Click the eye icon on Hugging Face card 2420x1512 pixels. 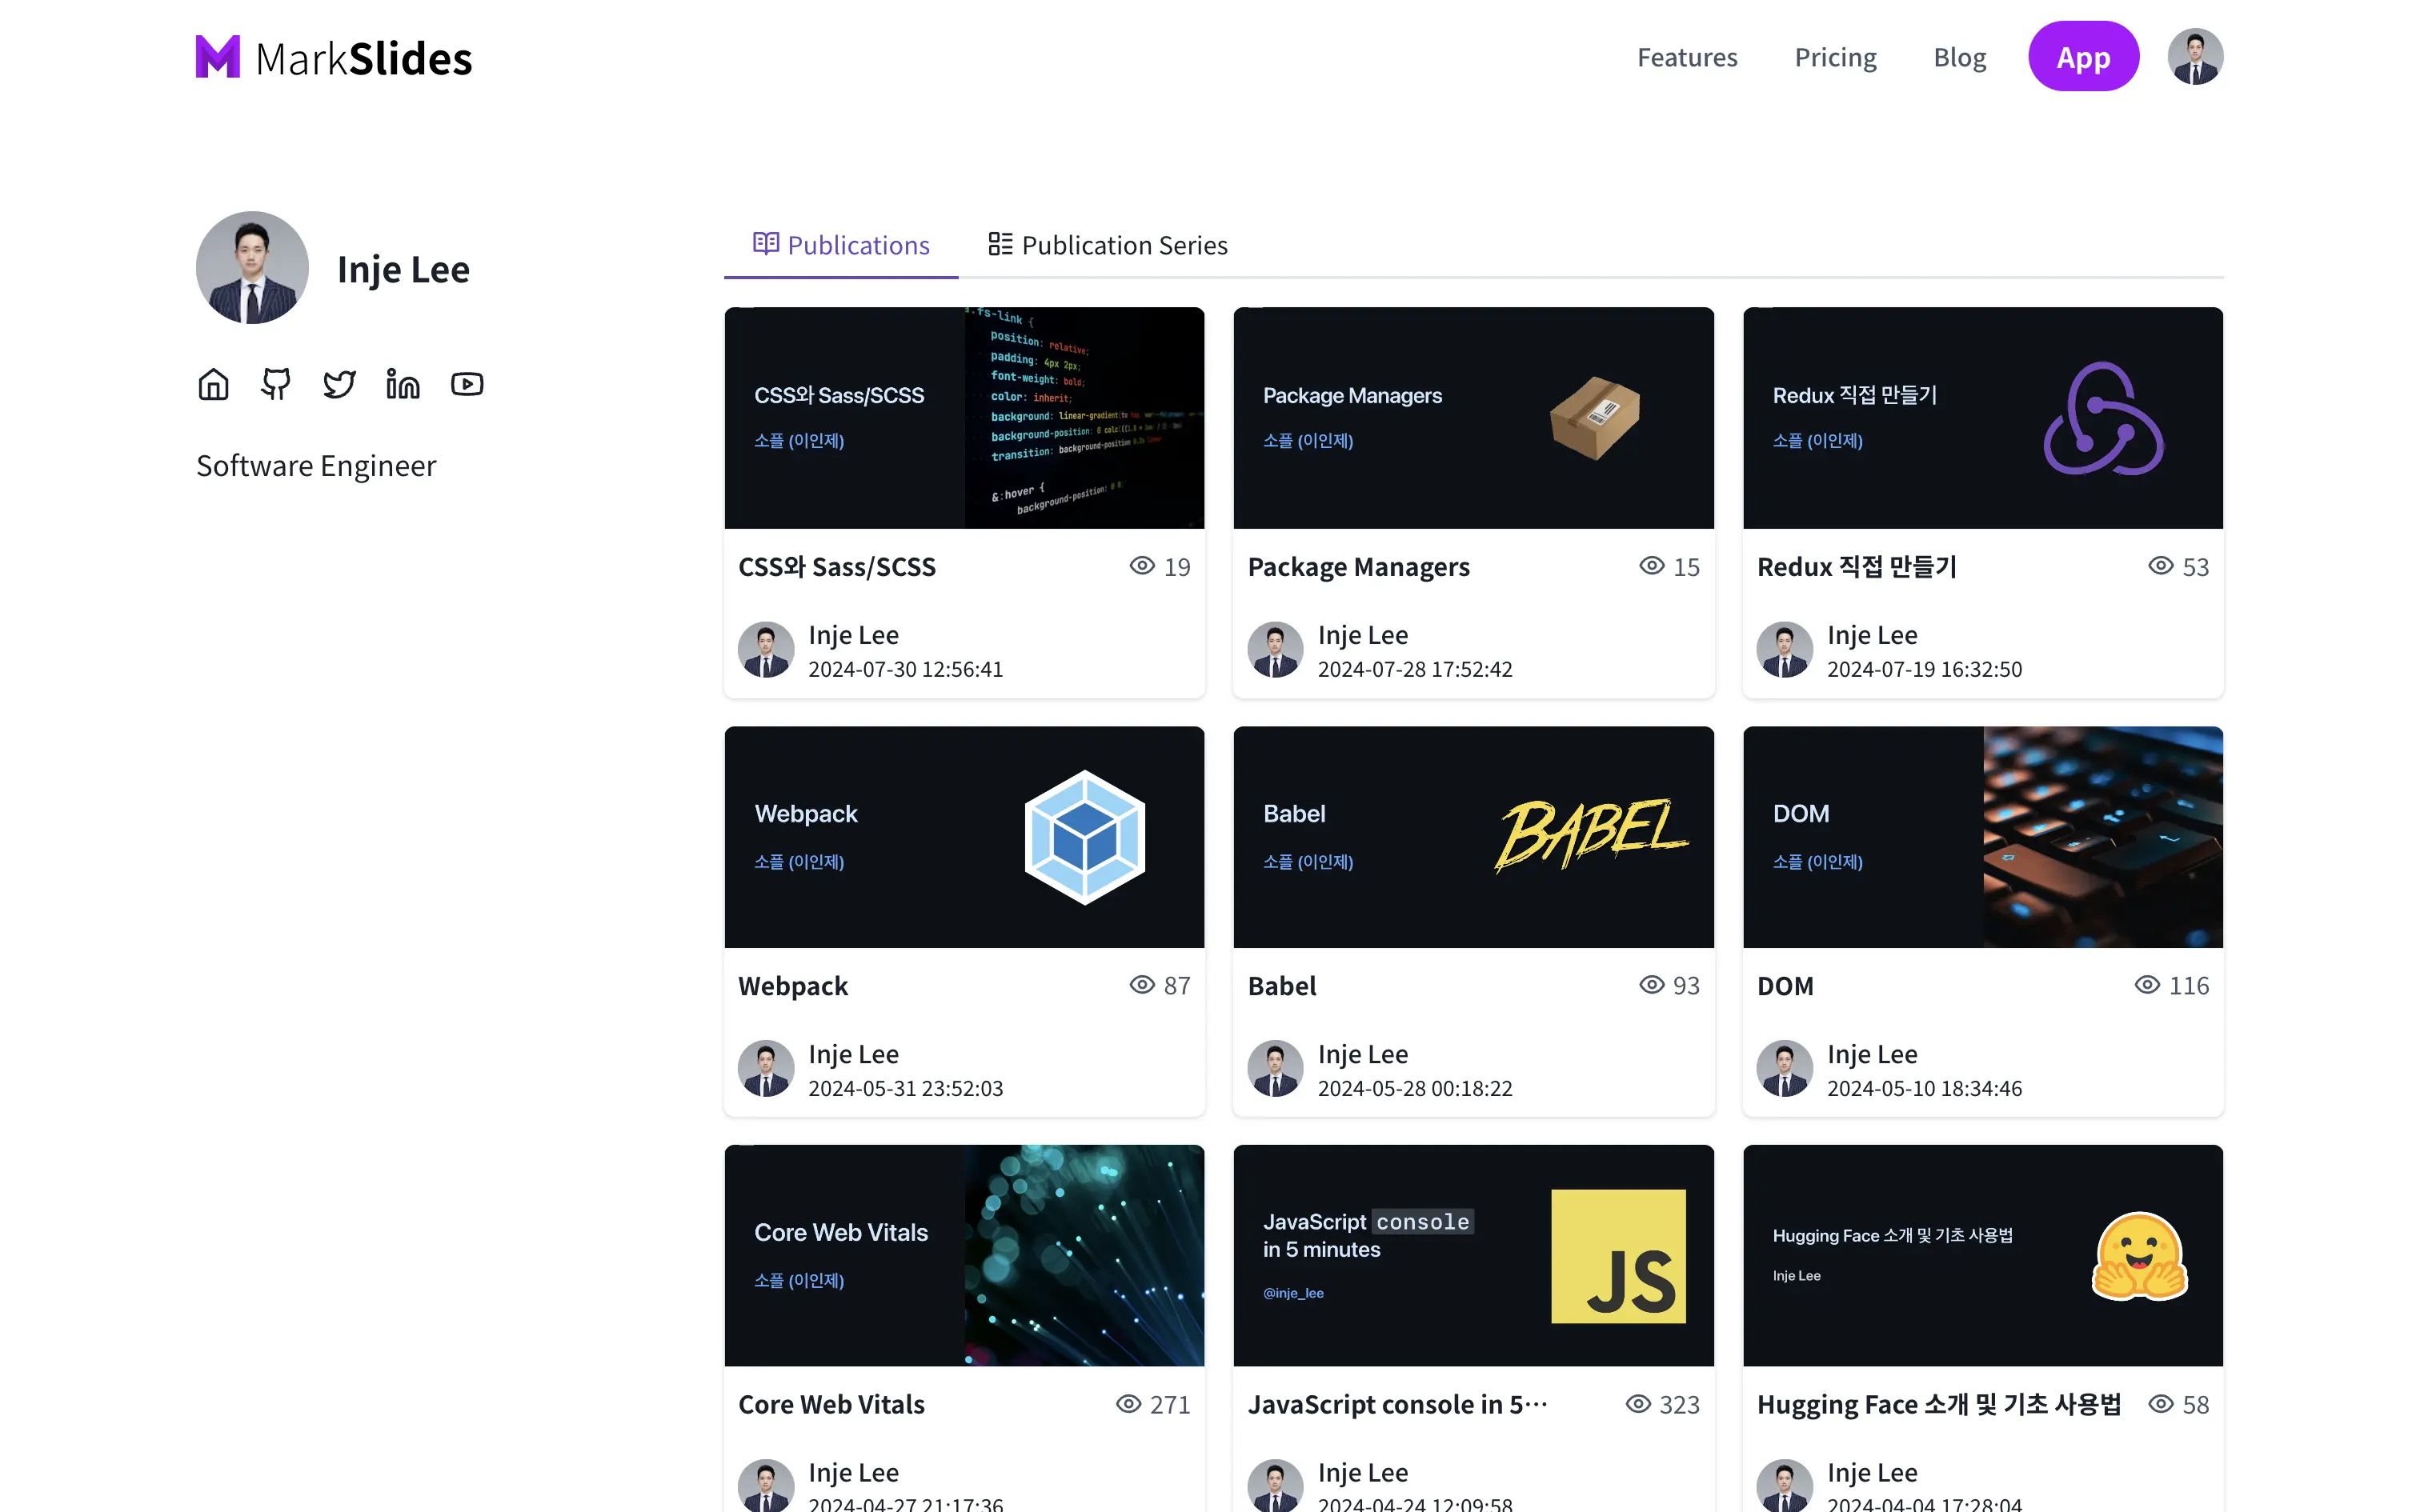[x=2161, y=1404]
